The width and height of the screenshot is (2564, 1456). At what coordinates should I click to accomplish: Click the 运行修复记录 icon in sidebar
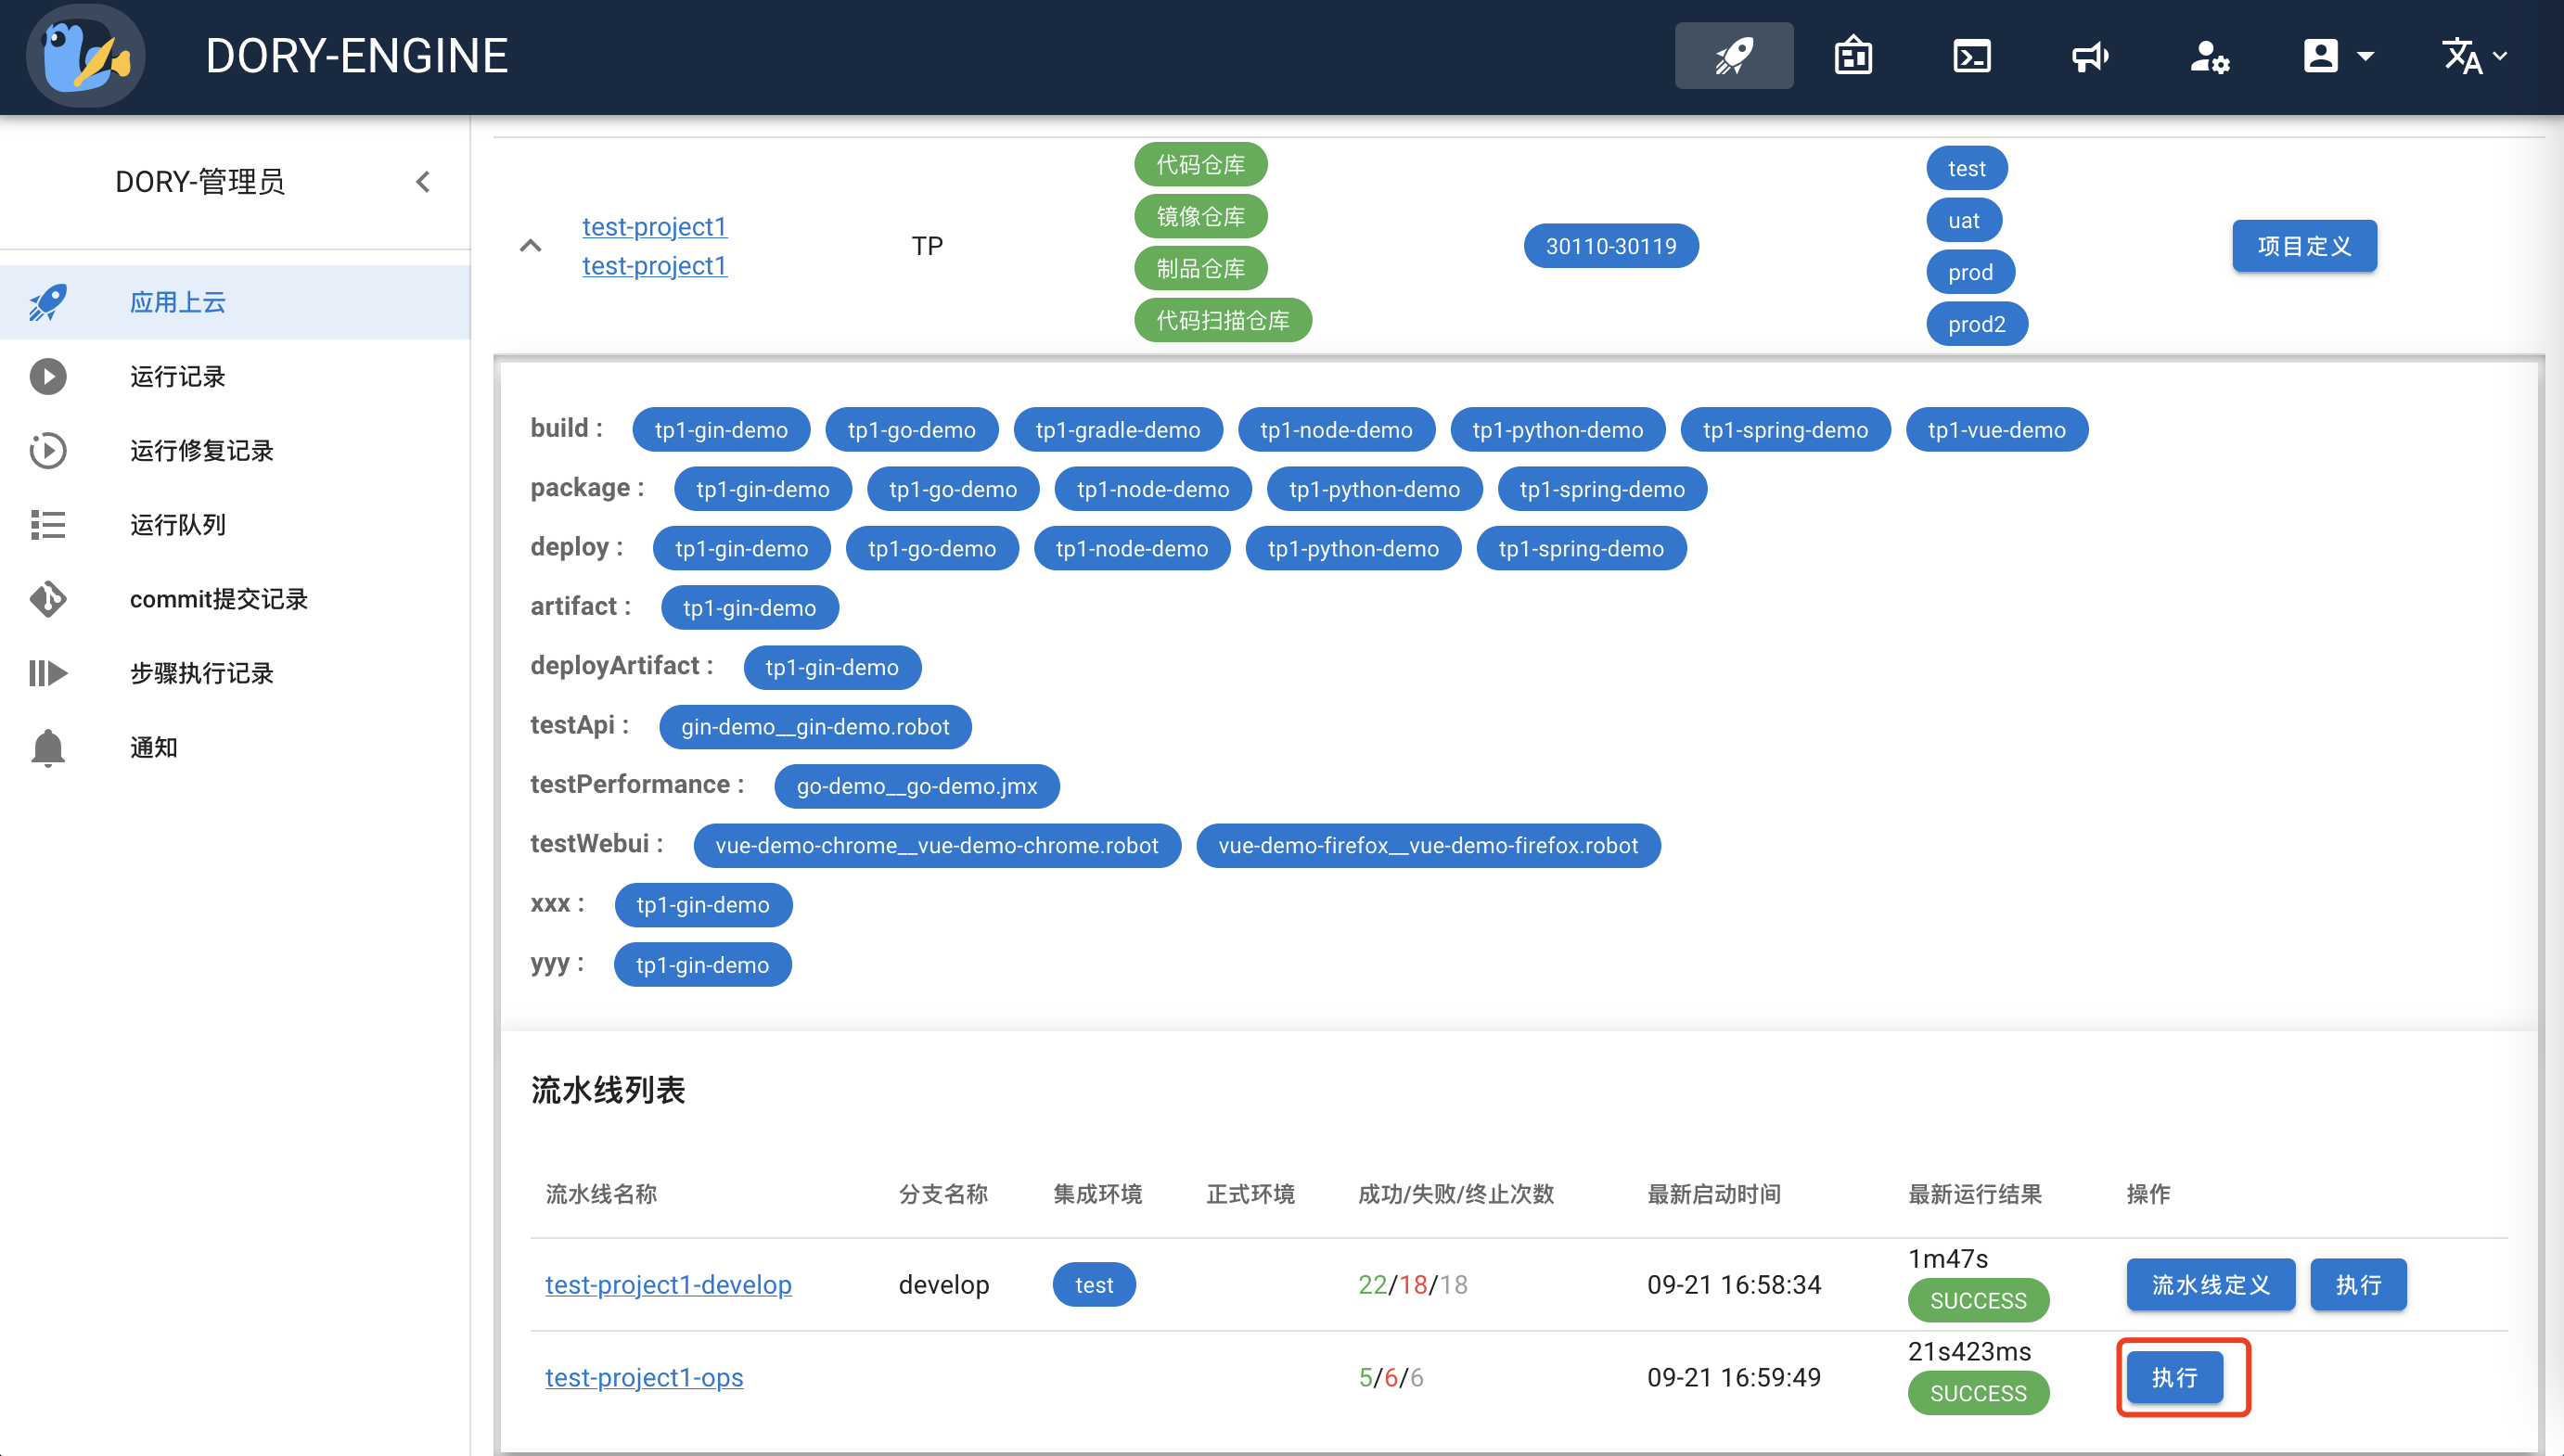tap(48, 450)
